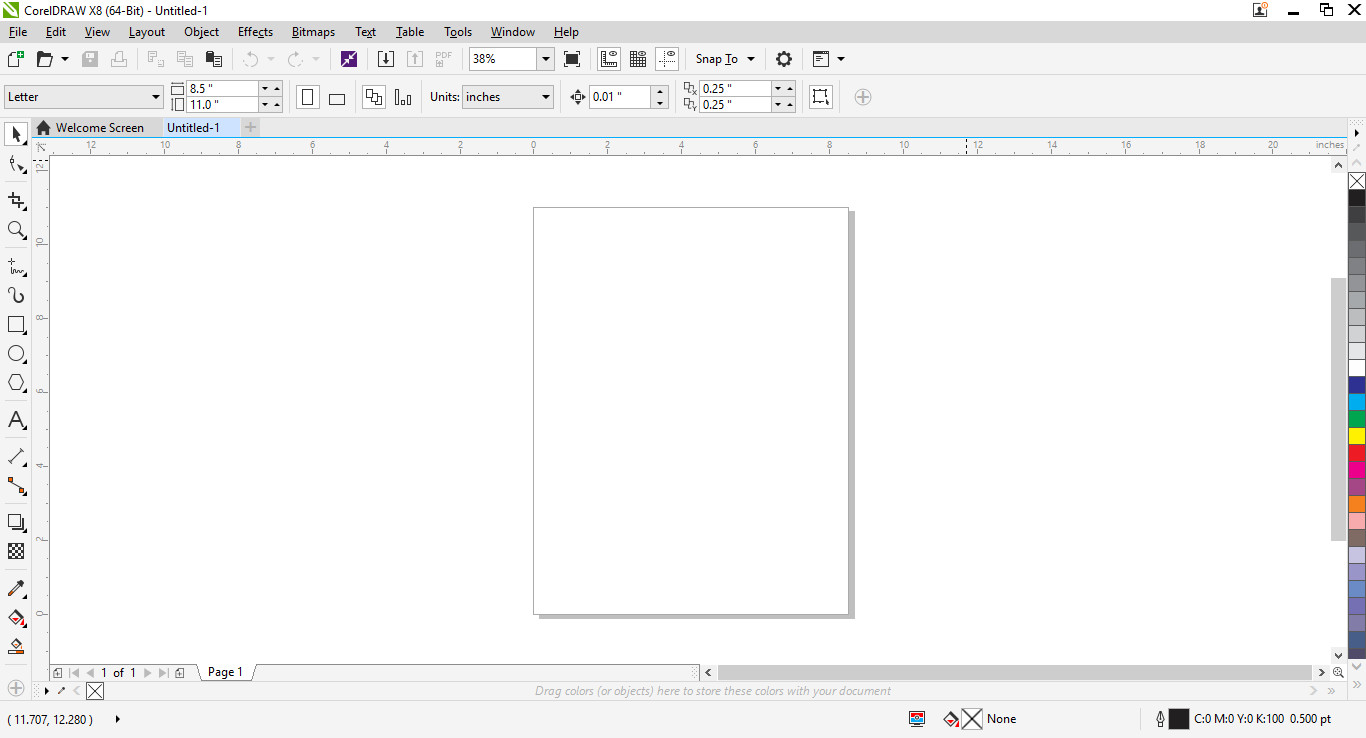Viewport: 1366px width, 738px height.
Task: Open the page size Letter dropdown
Action: pyautogui.click(x=156, y=97)
